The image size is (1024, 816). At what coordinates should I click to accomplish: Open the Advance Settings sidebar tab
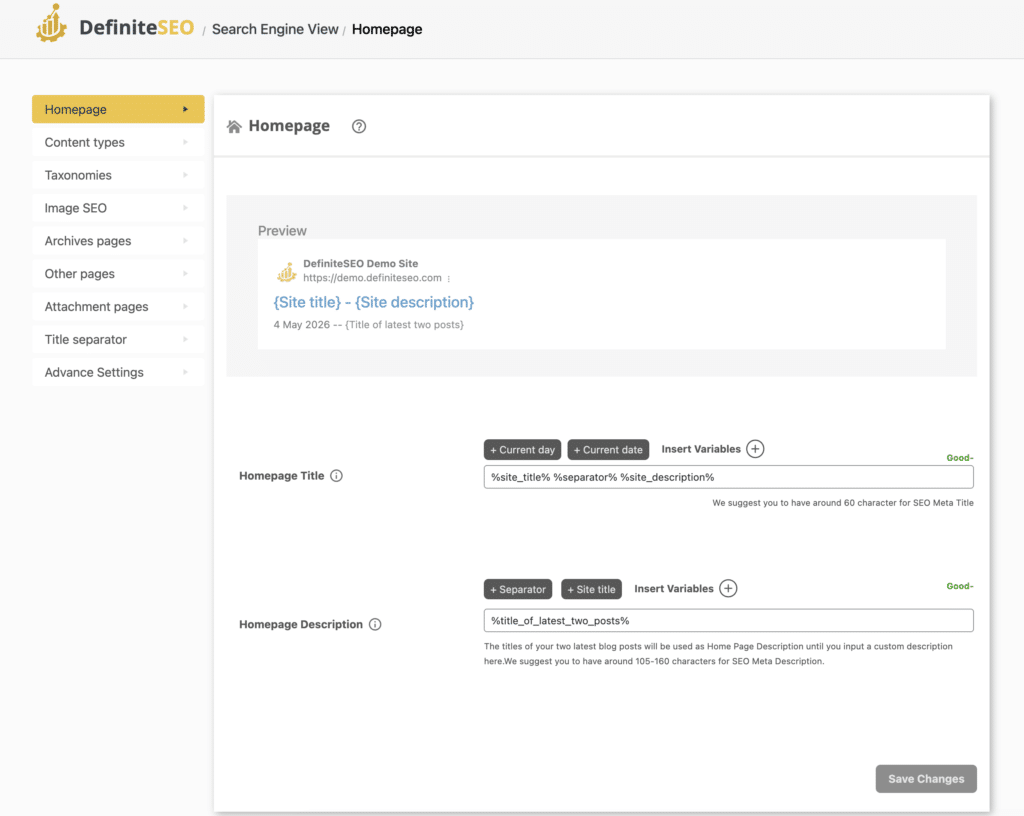[118, 372]
